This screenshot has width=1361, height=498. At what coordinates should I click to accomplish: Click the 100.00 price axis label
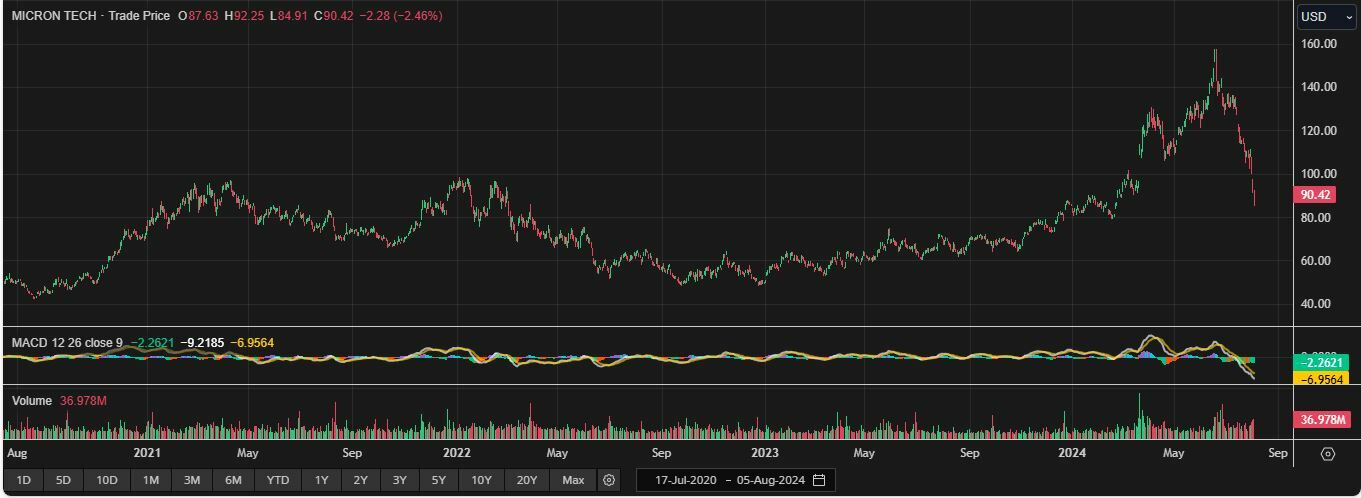click(1319, 174)
